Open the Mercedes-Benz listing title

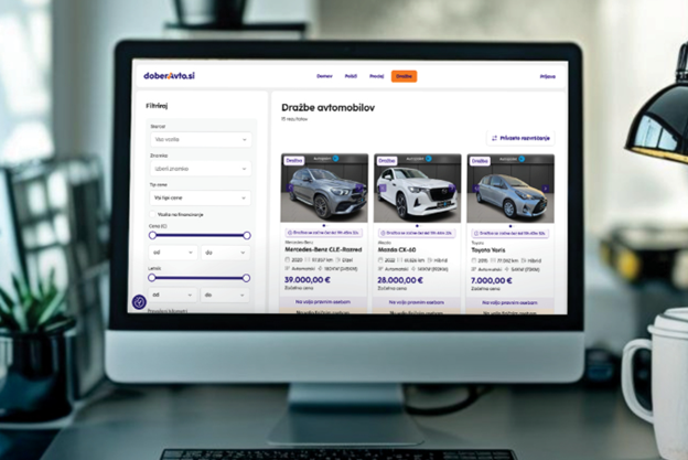coord(323,249)
